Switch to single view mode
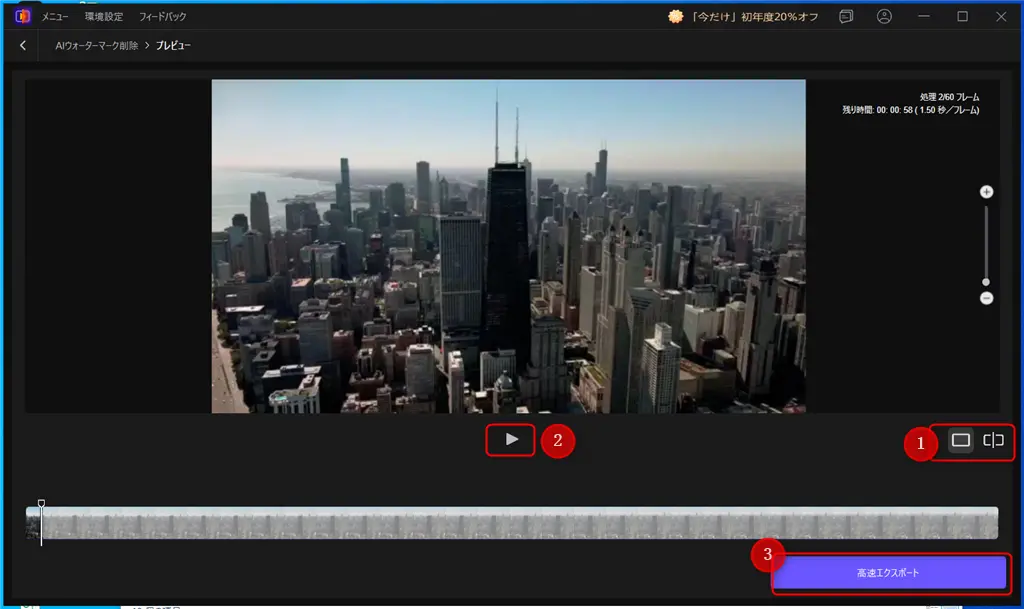Viewport: 1024px width, 609px height. (x=961, y=441)
